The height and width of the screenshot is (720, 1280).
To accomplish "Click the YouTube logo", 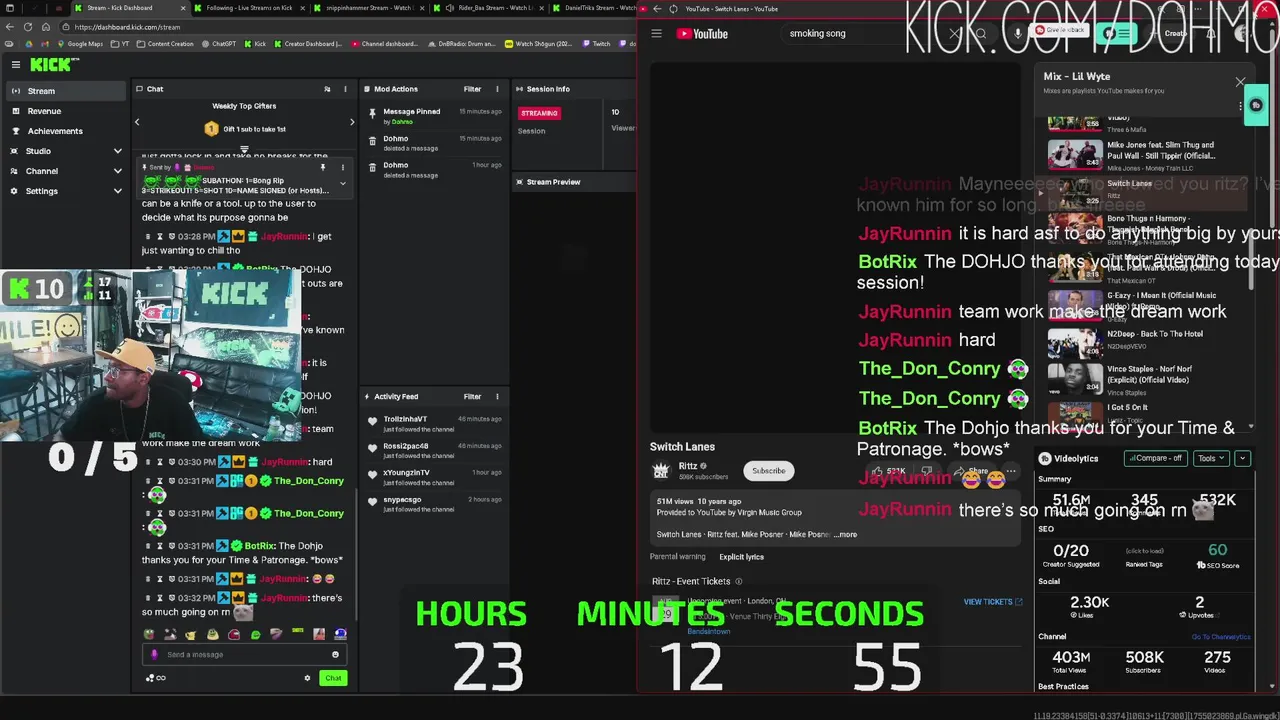I will [x=702, y=33].
